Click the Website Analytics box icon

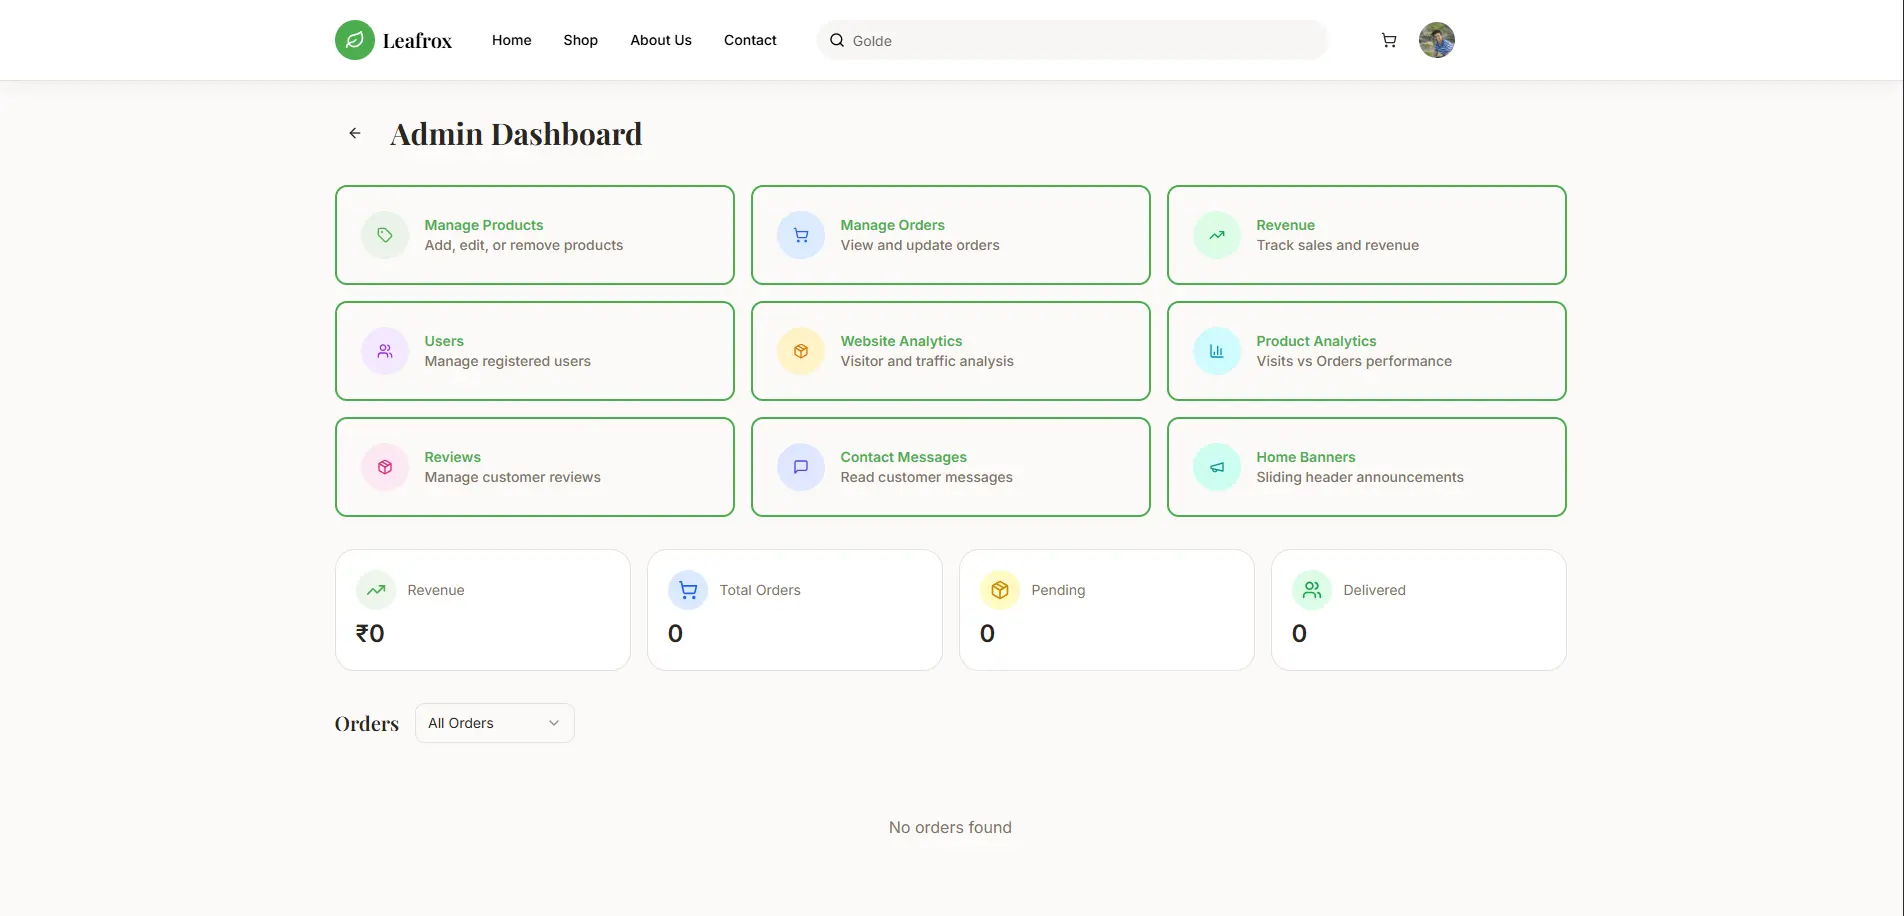click(801, 351)
